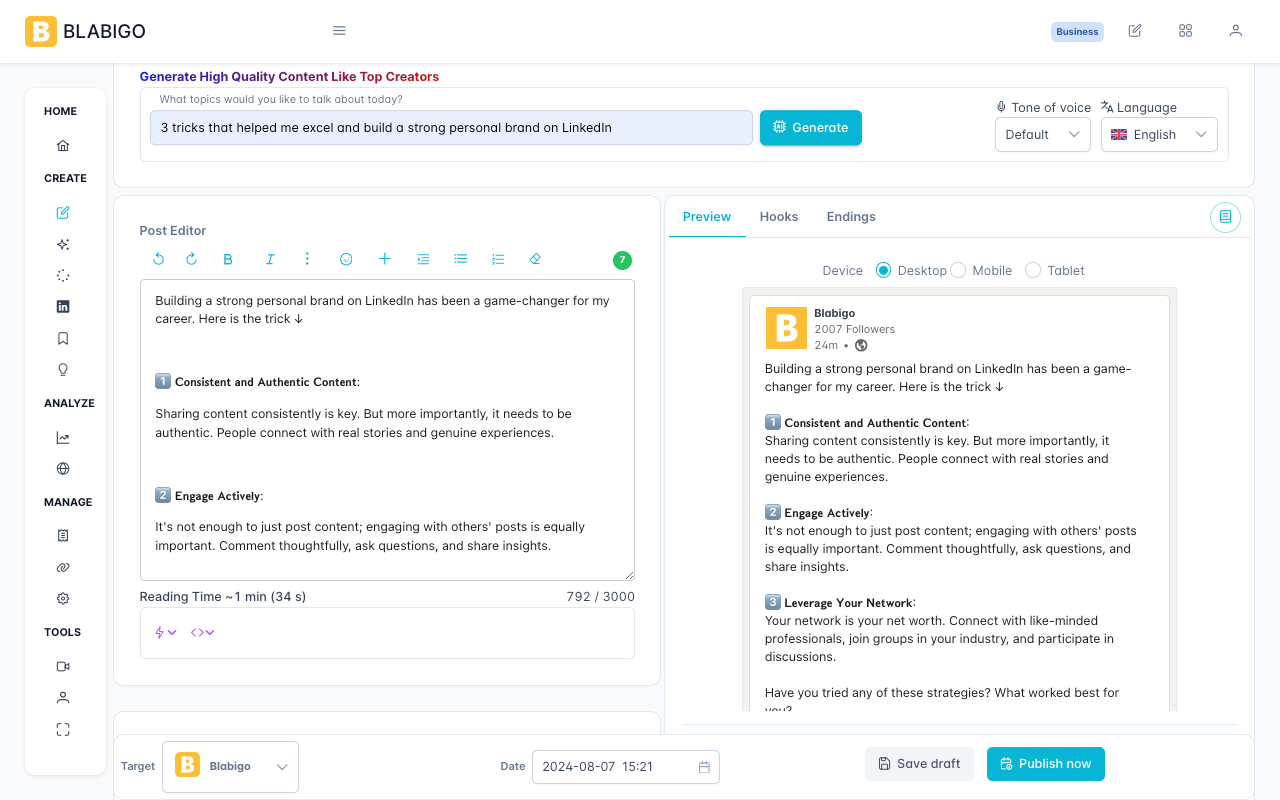Toggle italic formatting in Post Editor
The height and width of the screenshot is (800, 1280).
(270, 259)
